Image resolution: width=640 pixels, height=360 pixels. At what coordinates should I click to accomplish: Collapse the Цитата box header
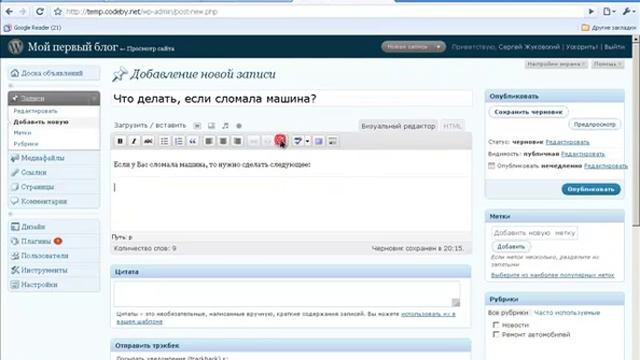point(291,271)
